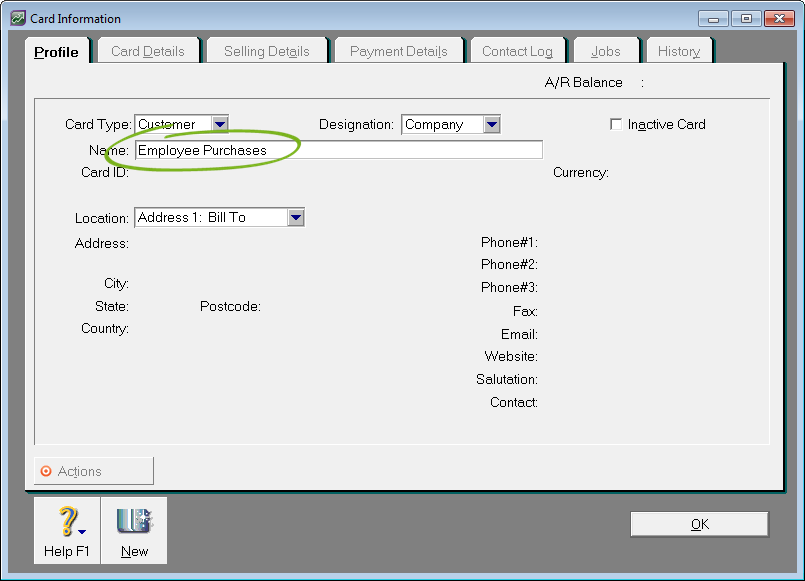Click the Actions button
This screenshot has height=581, width=805.
(x=94, y=471)
